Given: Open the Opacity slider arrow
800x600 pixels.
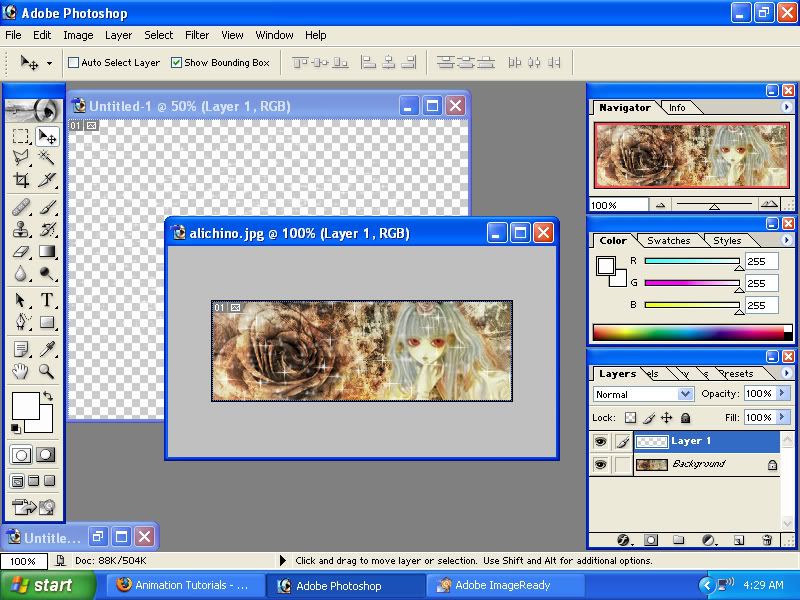Looking at the screenshot, I should 782,393.
